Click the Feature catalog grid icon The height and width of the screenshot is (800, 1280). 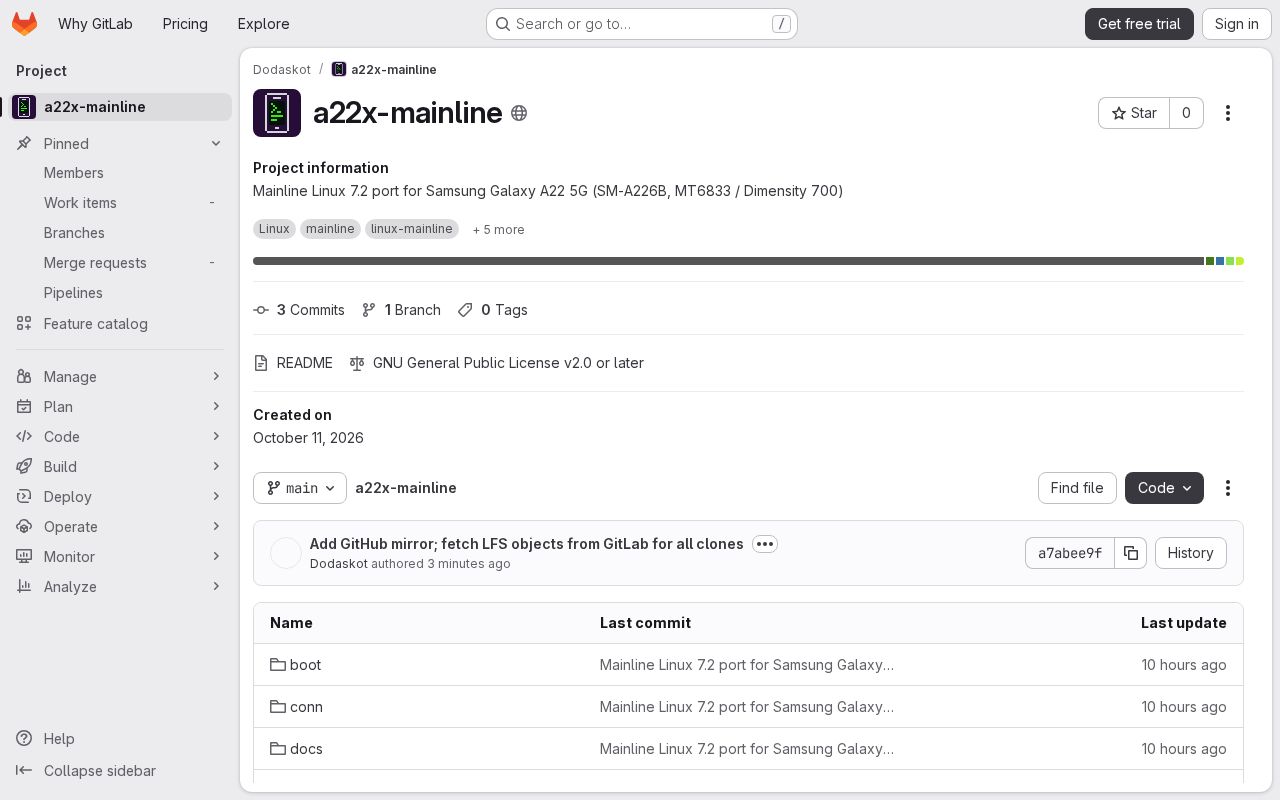tap(24, 324)
